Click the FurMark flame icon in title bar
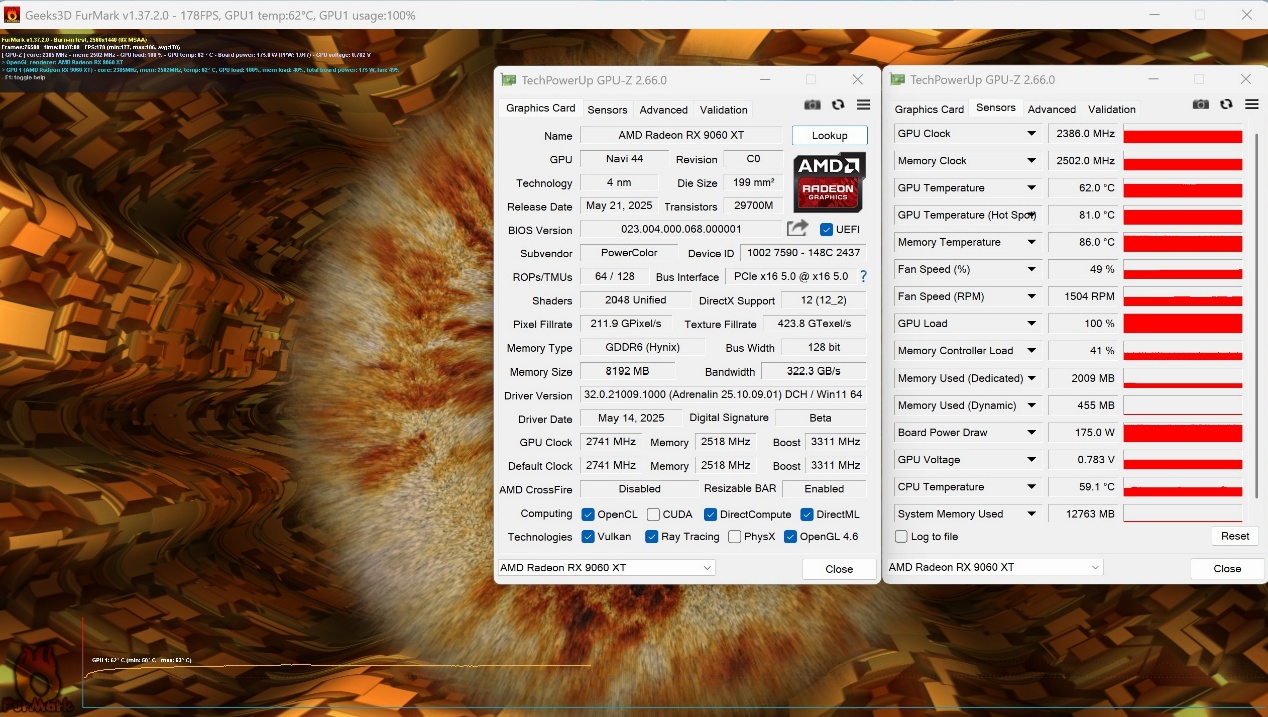The image size is (1268, 717). click(x=12, y=15)
